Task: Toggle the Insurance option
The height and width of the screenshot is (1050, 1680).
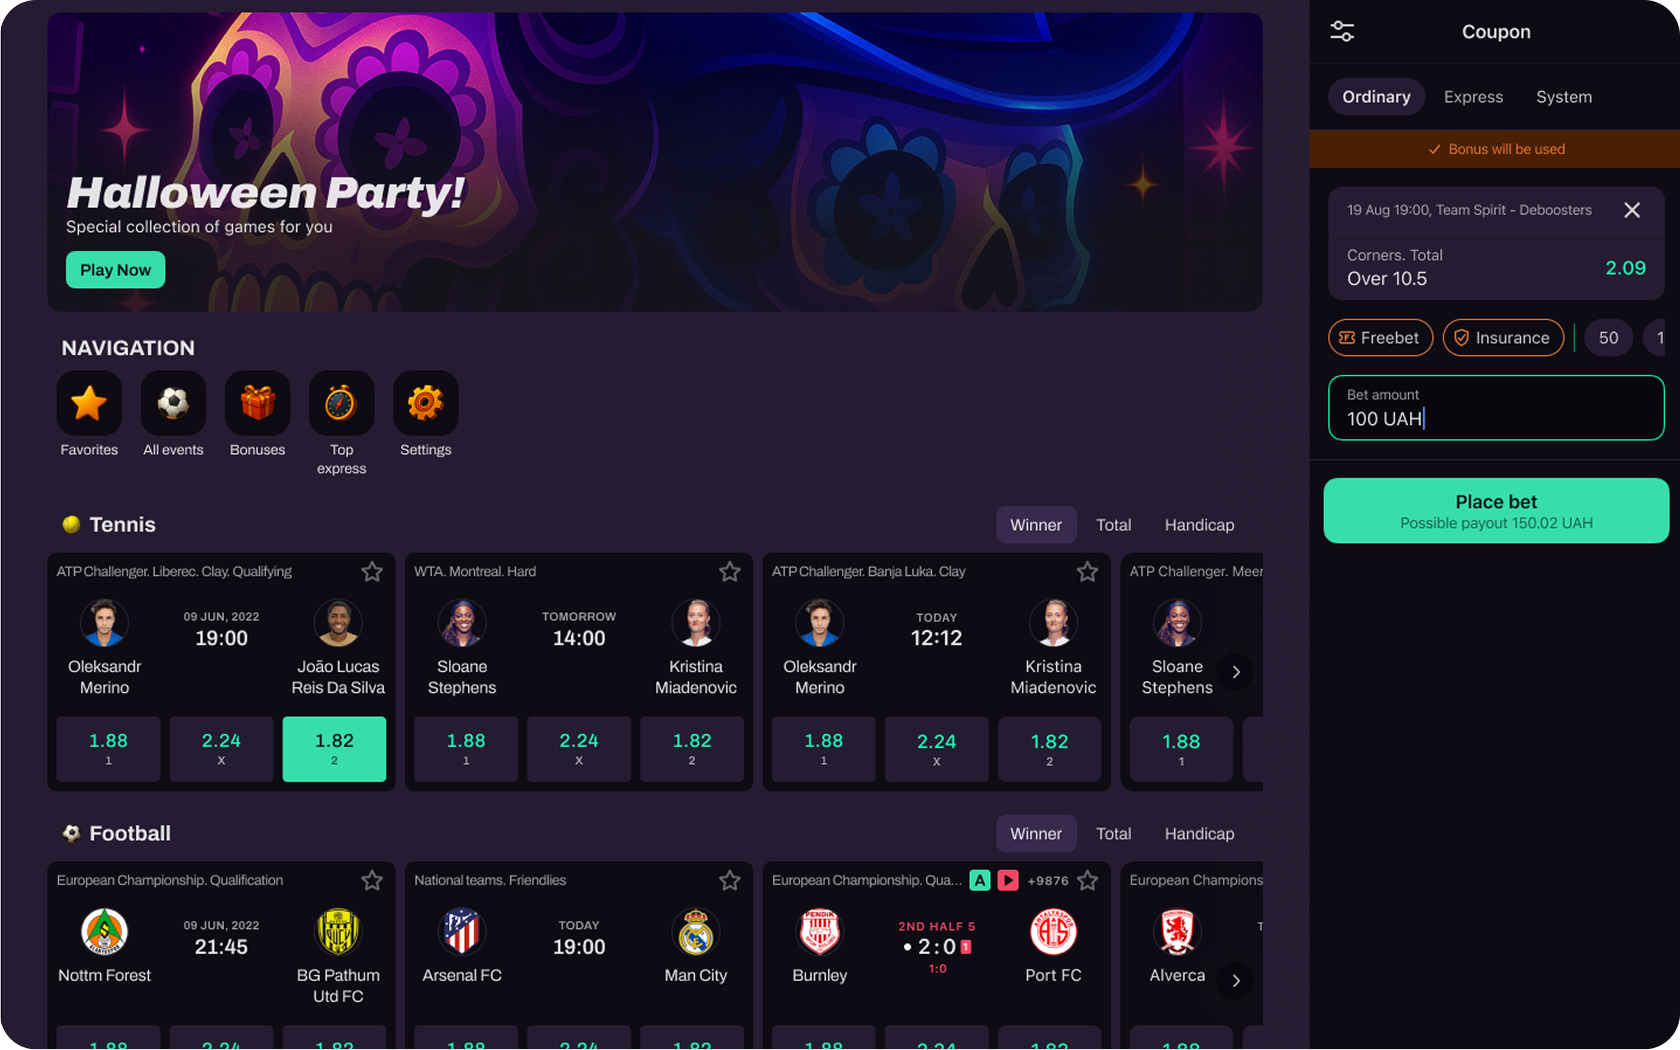Action: (x=1503, y=338)
